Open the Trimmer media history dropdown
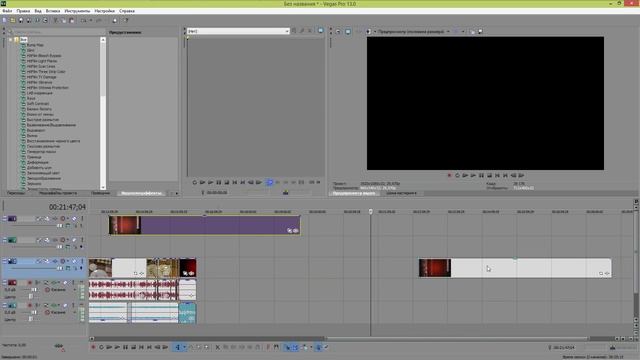Image resolution: width=640 pixels, height=360 pixels. pos(287,31)
